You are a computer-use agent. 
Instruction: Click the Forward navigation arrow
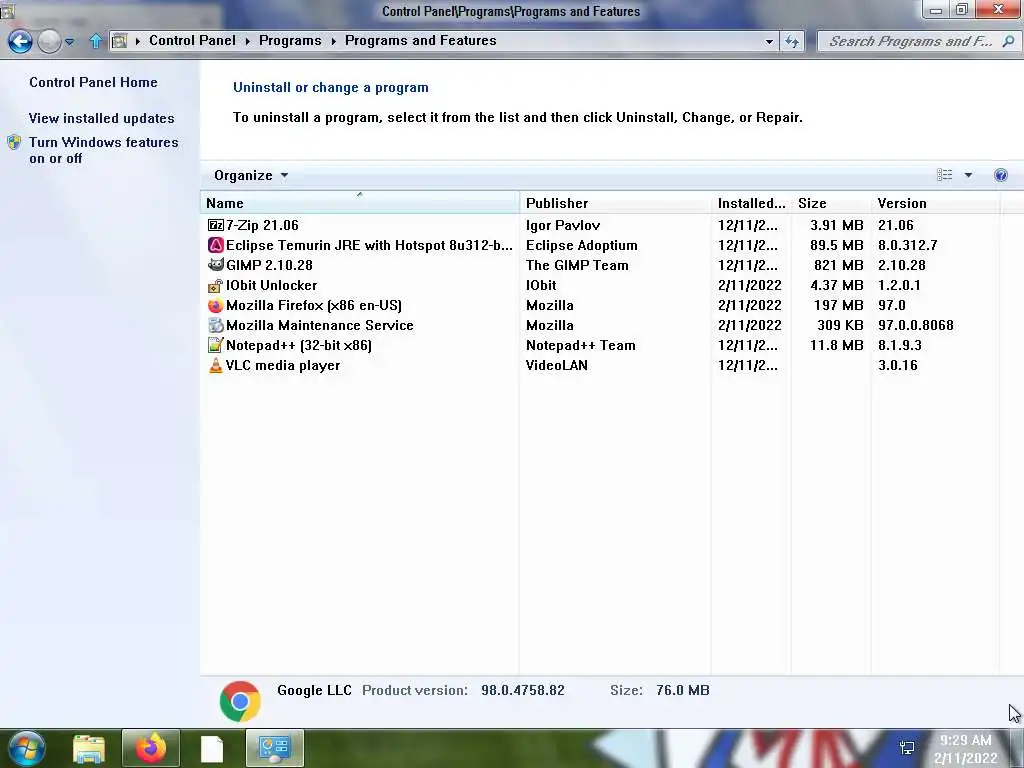(49, 41)
